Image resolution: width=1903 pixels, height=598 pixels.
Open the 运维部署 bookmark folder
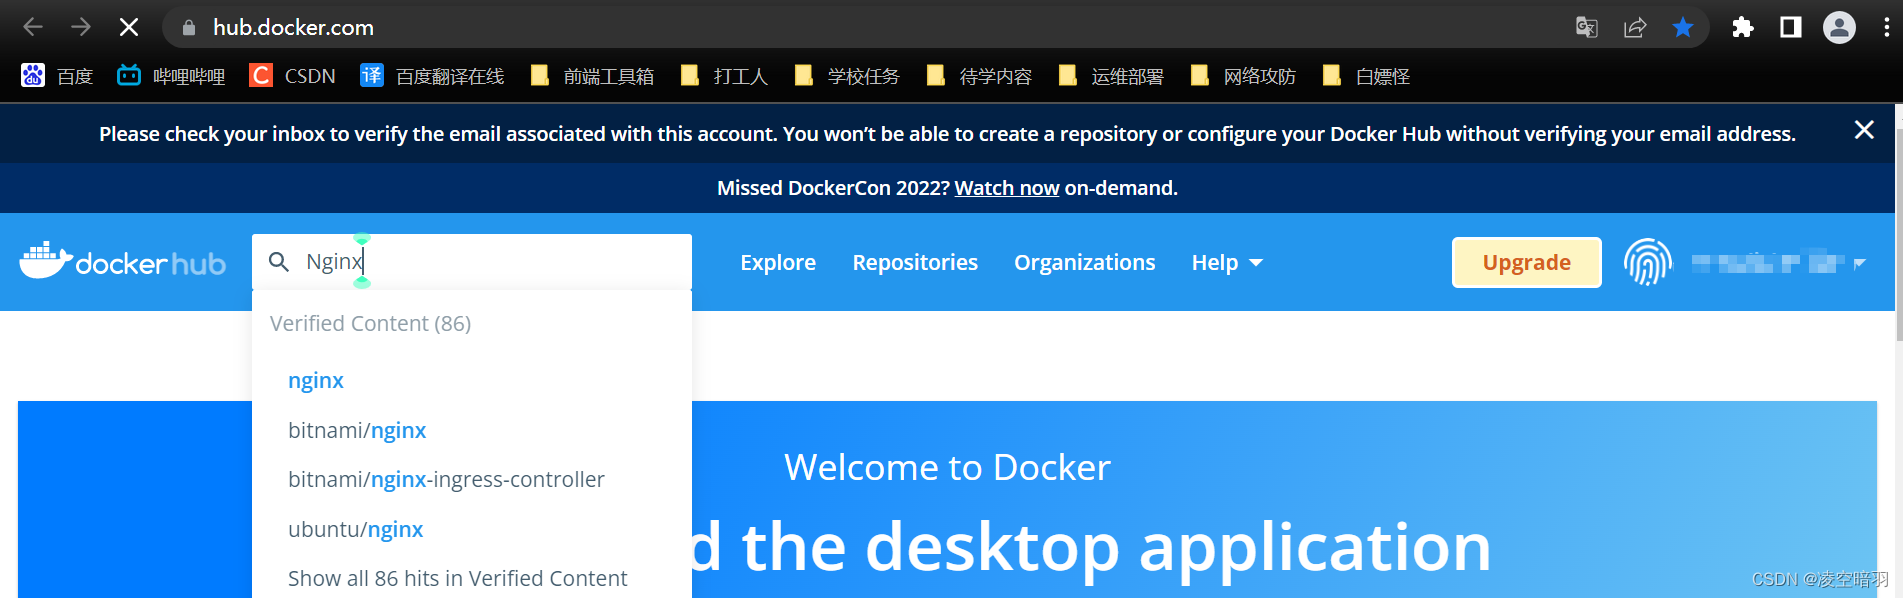point(1111,76)
